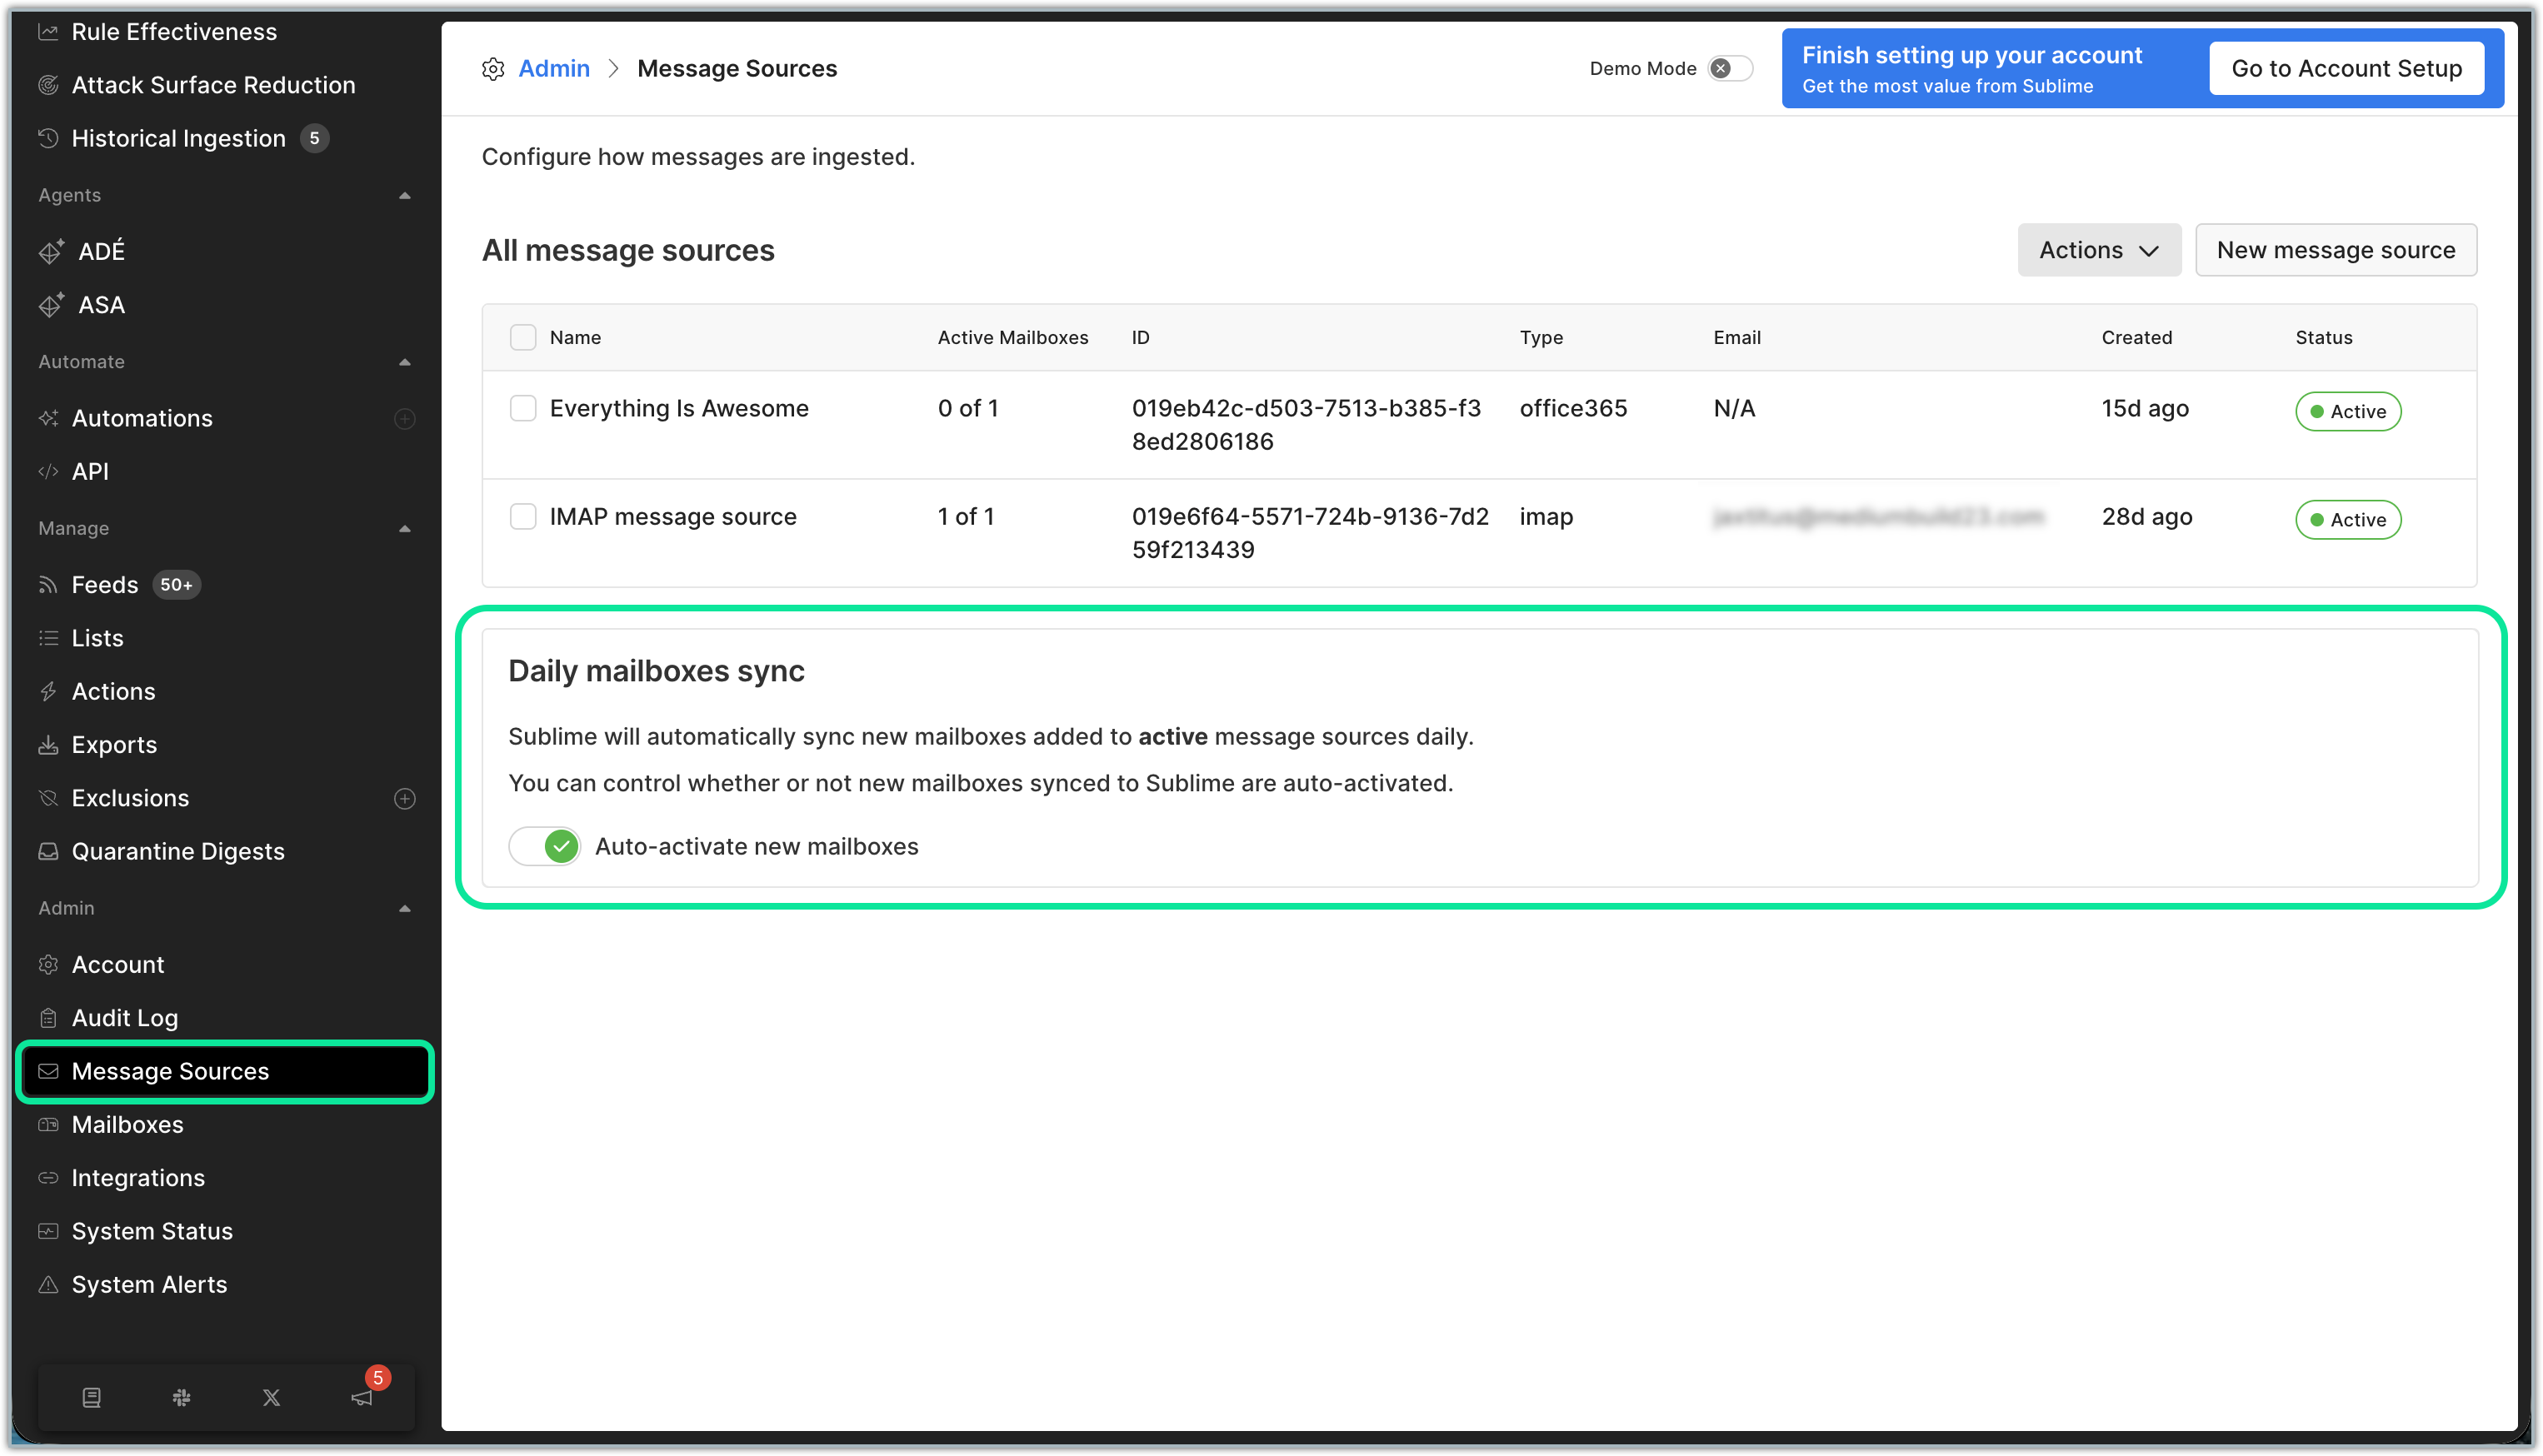Click the System Status monitor icon
Screen dimensions: 2543x1456
pos(48,1231)
